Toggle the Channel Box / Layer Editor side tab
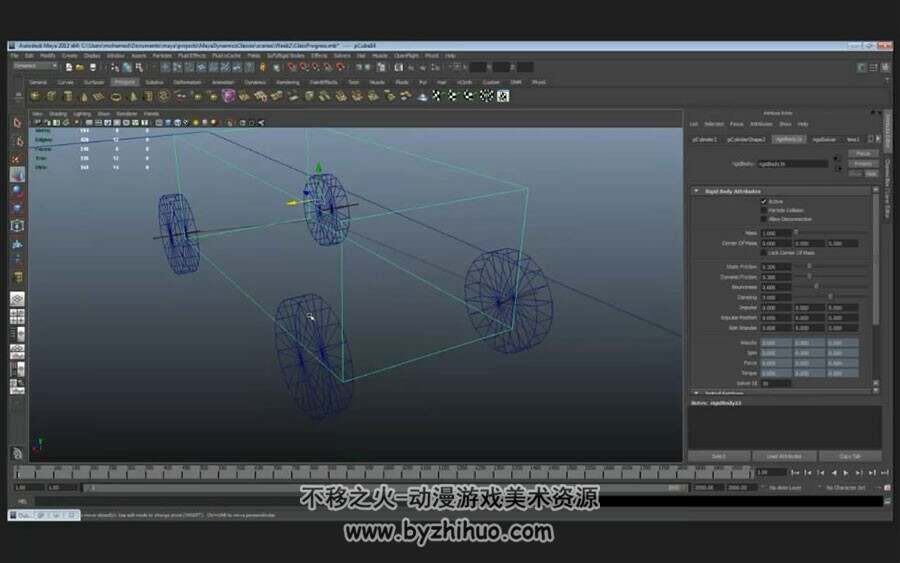 888,187
